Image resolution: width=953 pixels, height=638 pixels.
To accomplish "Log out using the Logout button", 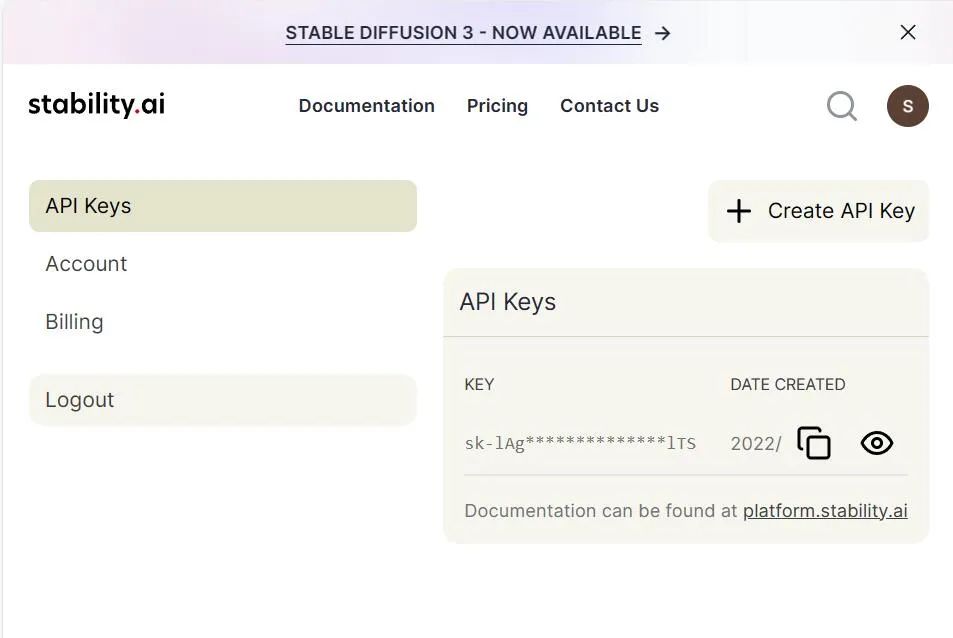I will (222, 400).
